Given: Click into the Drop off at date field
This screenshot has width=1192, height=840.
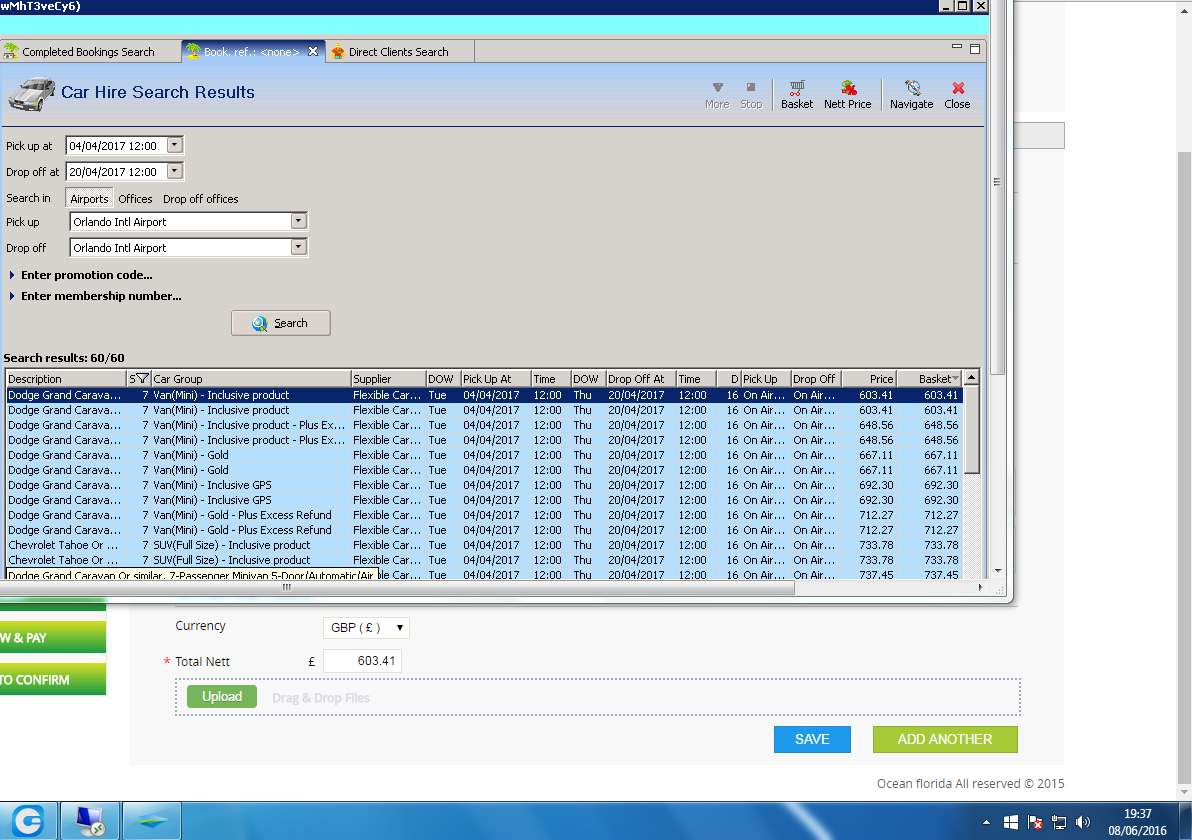Looking at the screenshot, I should point(116,172).
